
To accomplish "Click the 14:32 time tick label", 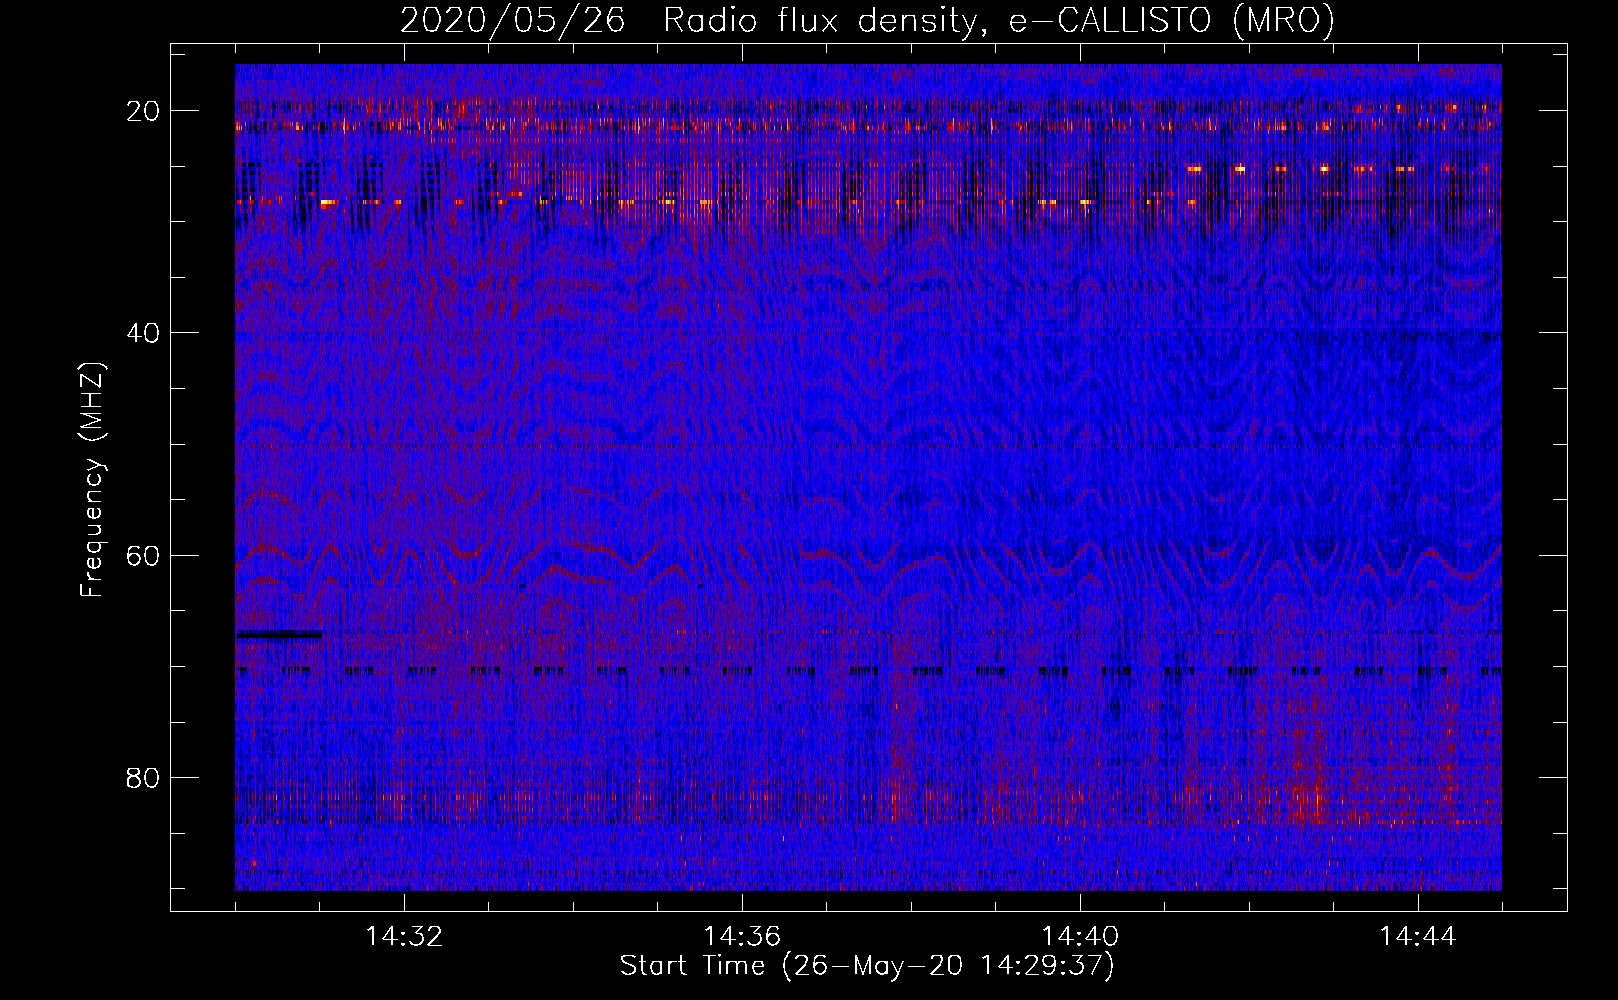I will tap(404, 937).
